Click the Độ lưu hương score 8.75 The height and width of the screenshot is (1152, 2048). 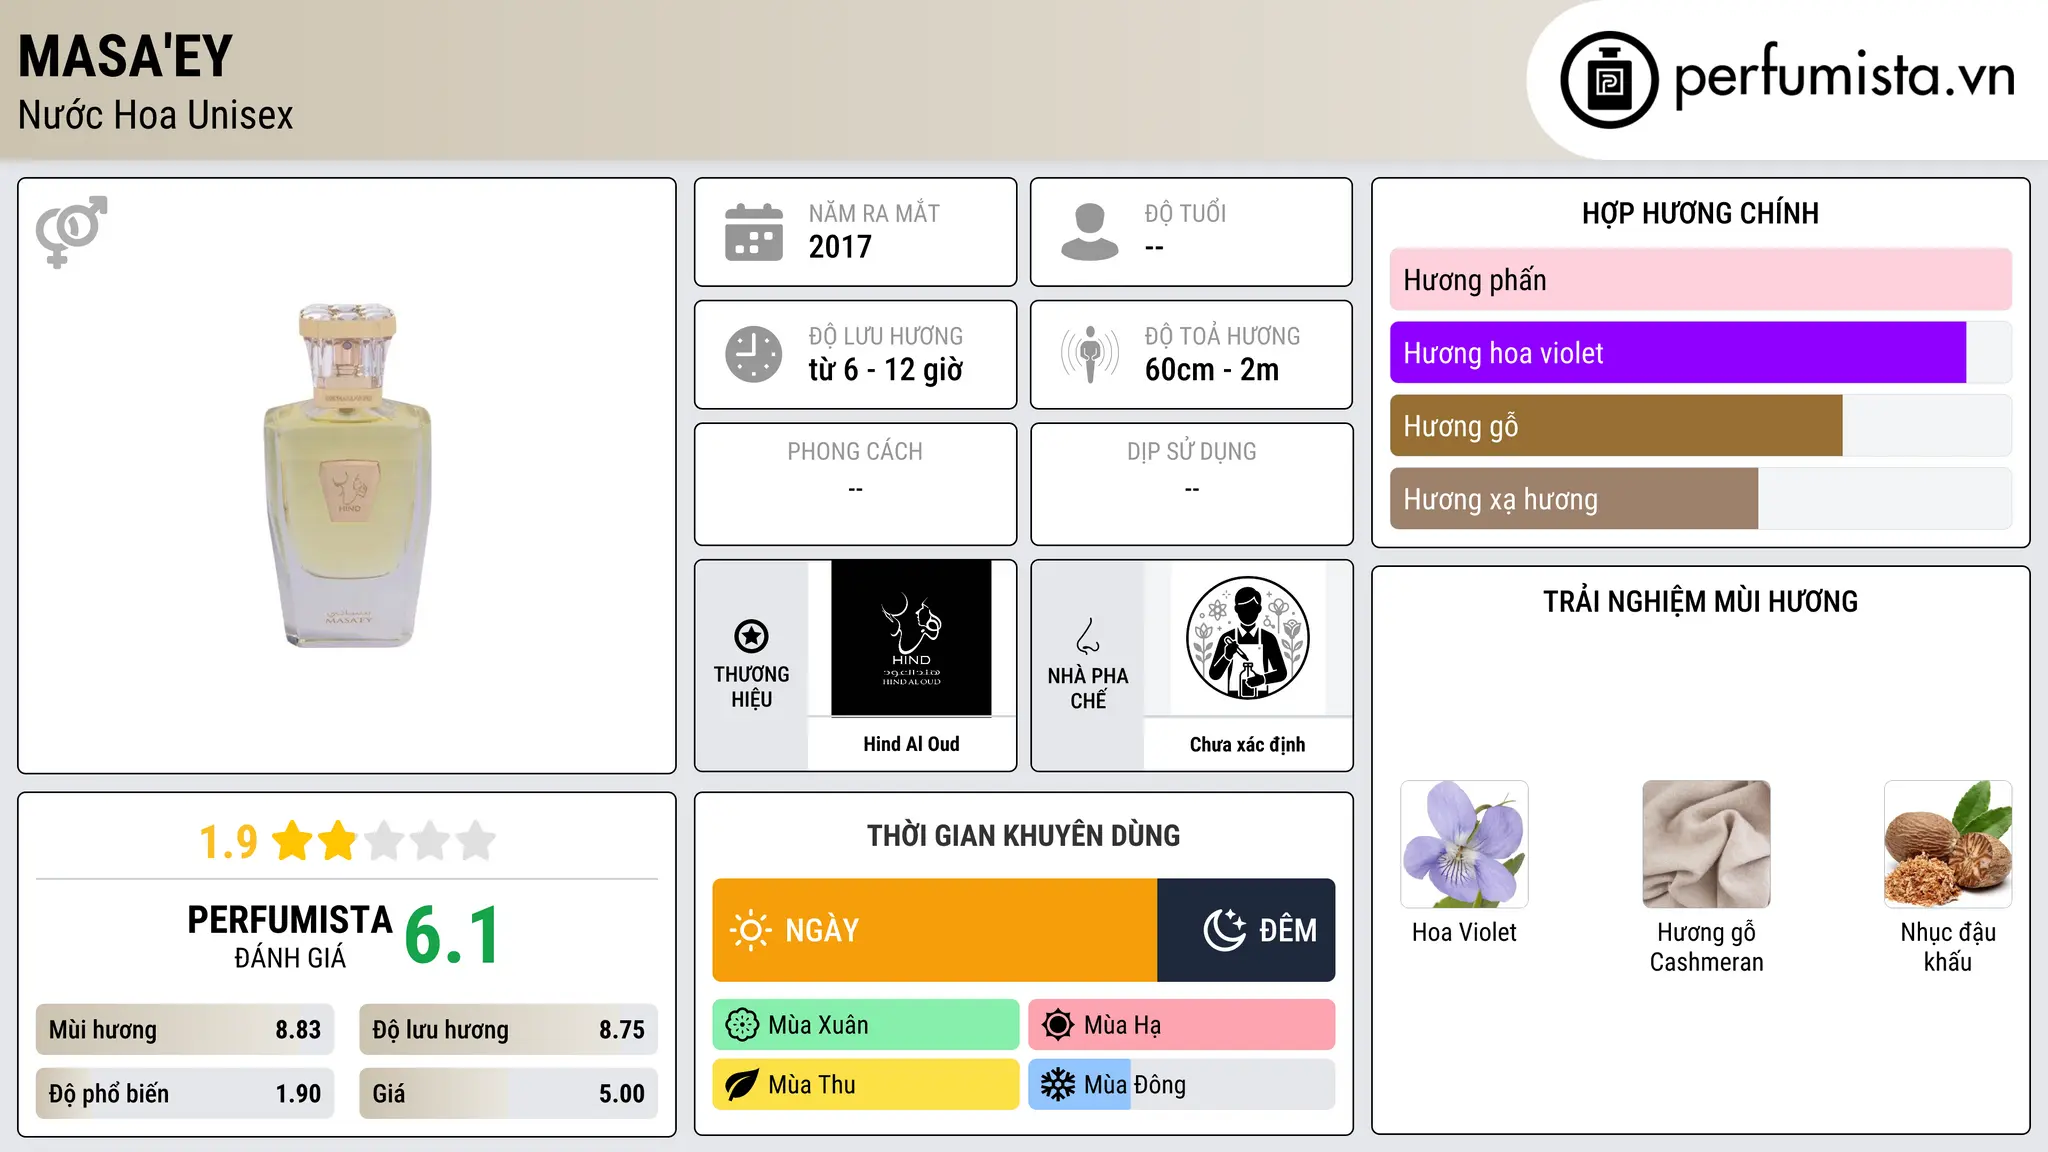point(622,1030)
